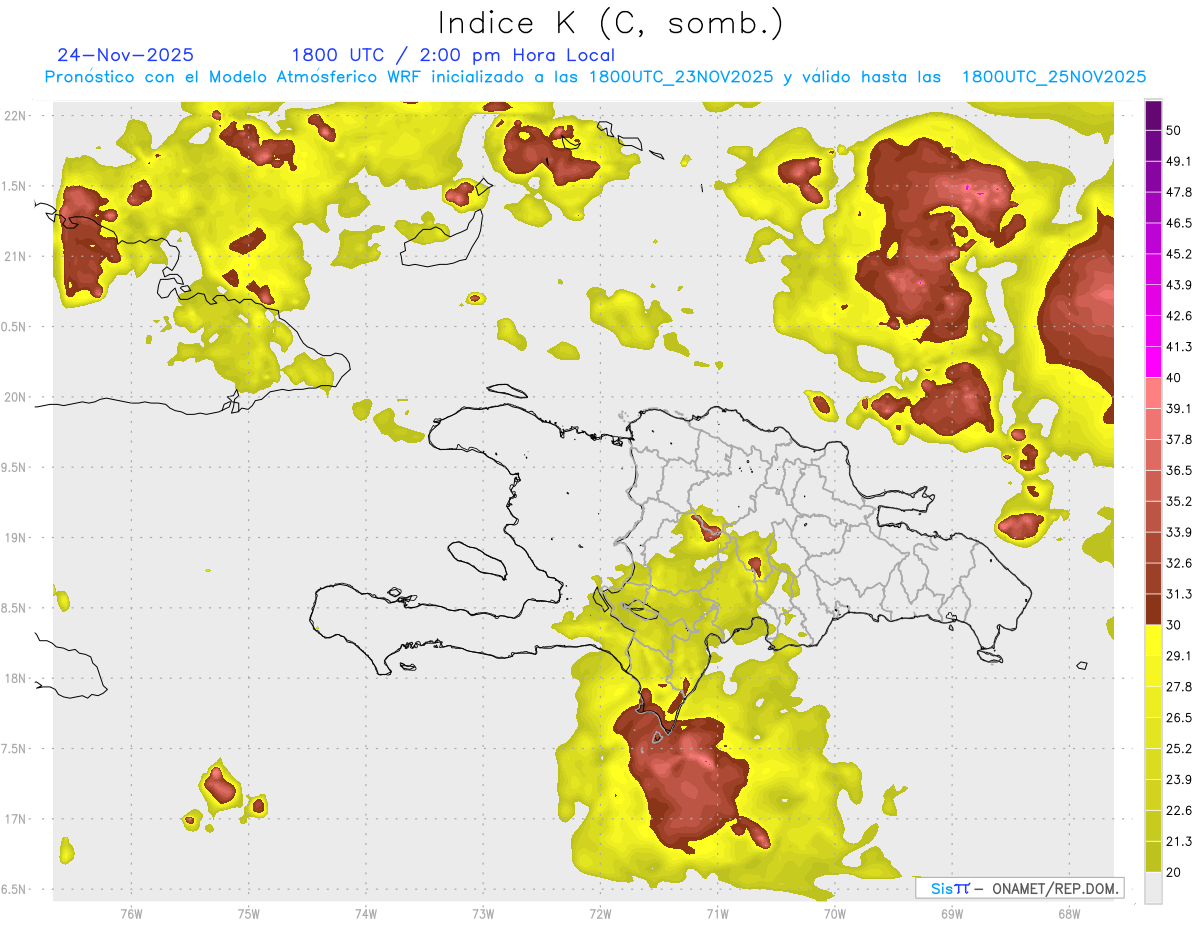Screen dimensions: 1200x927
Task: Click the '69W' longitude label
Action: 951,913
